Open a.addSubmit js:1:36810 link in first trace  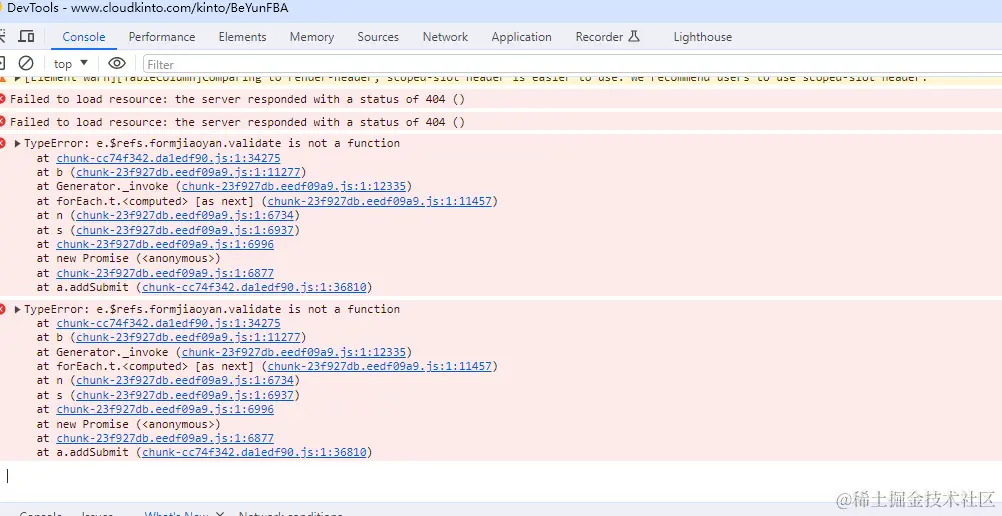[x=254, y=288]
